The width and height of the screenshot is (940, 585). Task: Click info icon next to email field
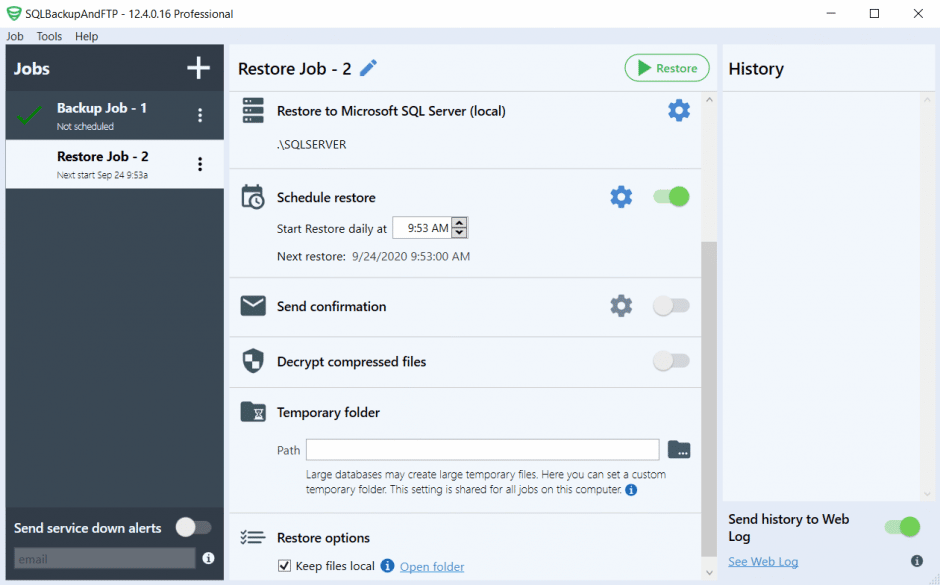click(x=208, y=558)
